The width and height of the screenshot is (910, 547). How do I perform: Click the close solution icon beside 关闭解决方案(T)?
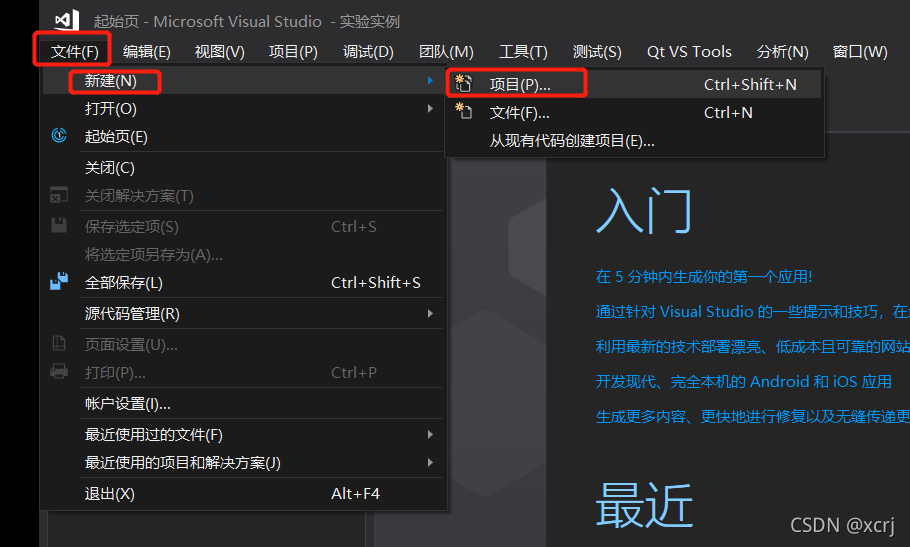point(59,195)
